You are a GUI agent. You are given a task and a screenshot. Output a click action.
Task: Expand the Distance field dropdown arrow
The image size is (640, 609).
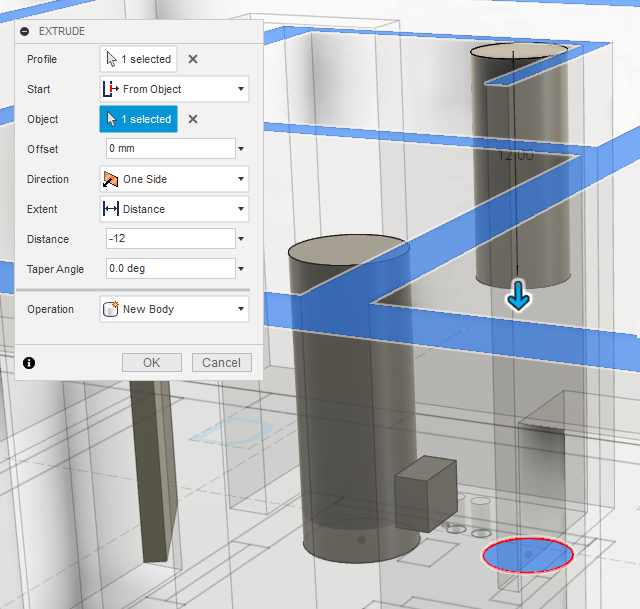coord(241,239)
